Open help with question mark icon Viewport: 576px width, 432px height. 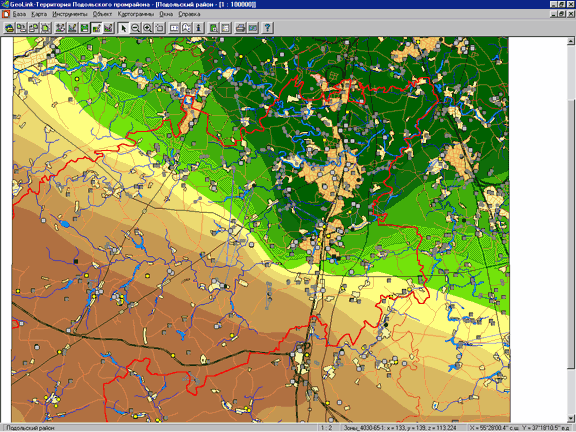[267, 28]
